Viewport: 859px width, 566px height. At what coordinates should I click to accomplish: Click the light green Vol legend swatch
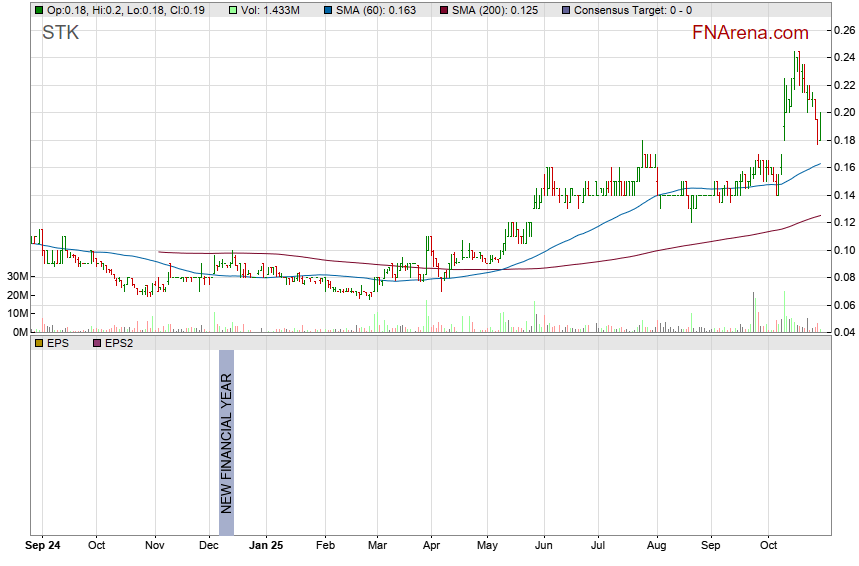tap(233, 9)
